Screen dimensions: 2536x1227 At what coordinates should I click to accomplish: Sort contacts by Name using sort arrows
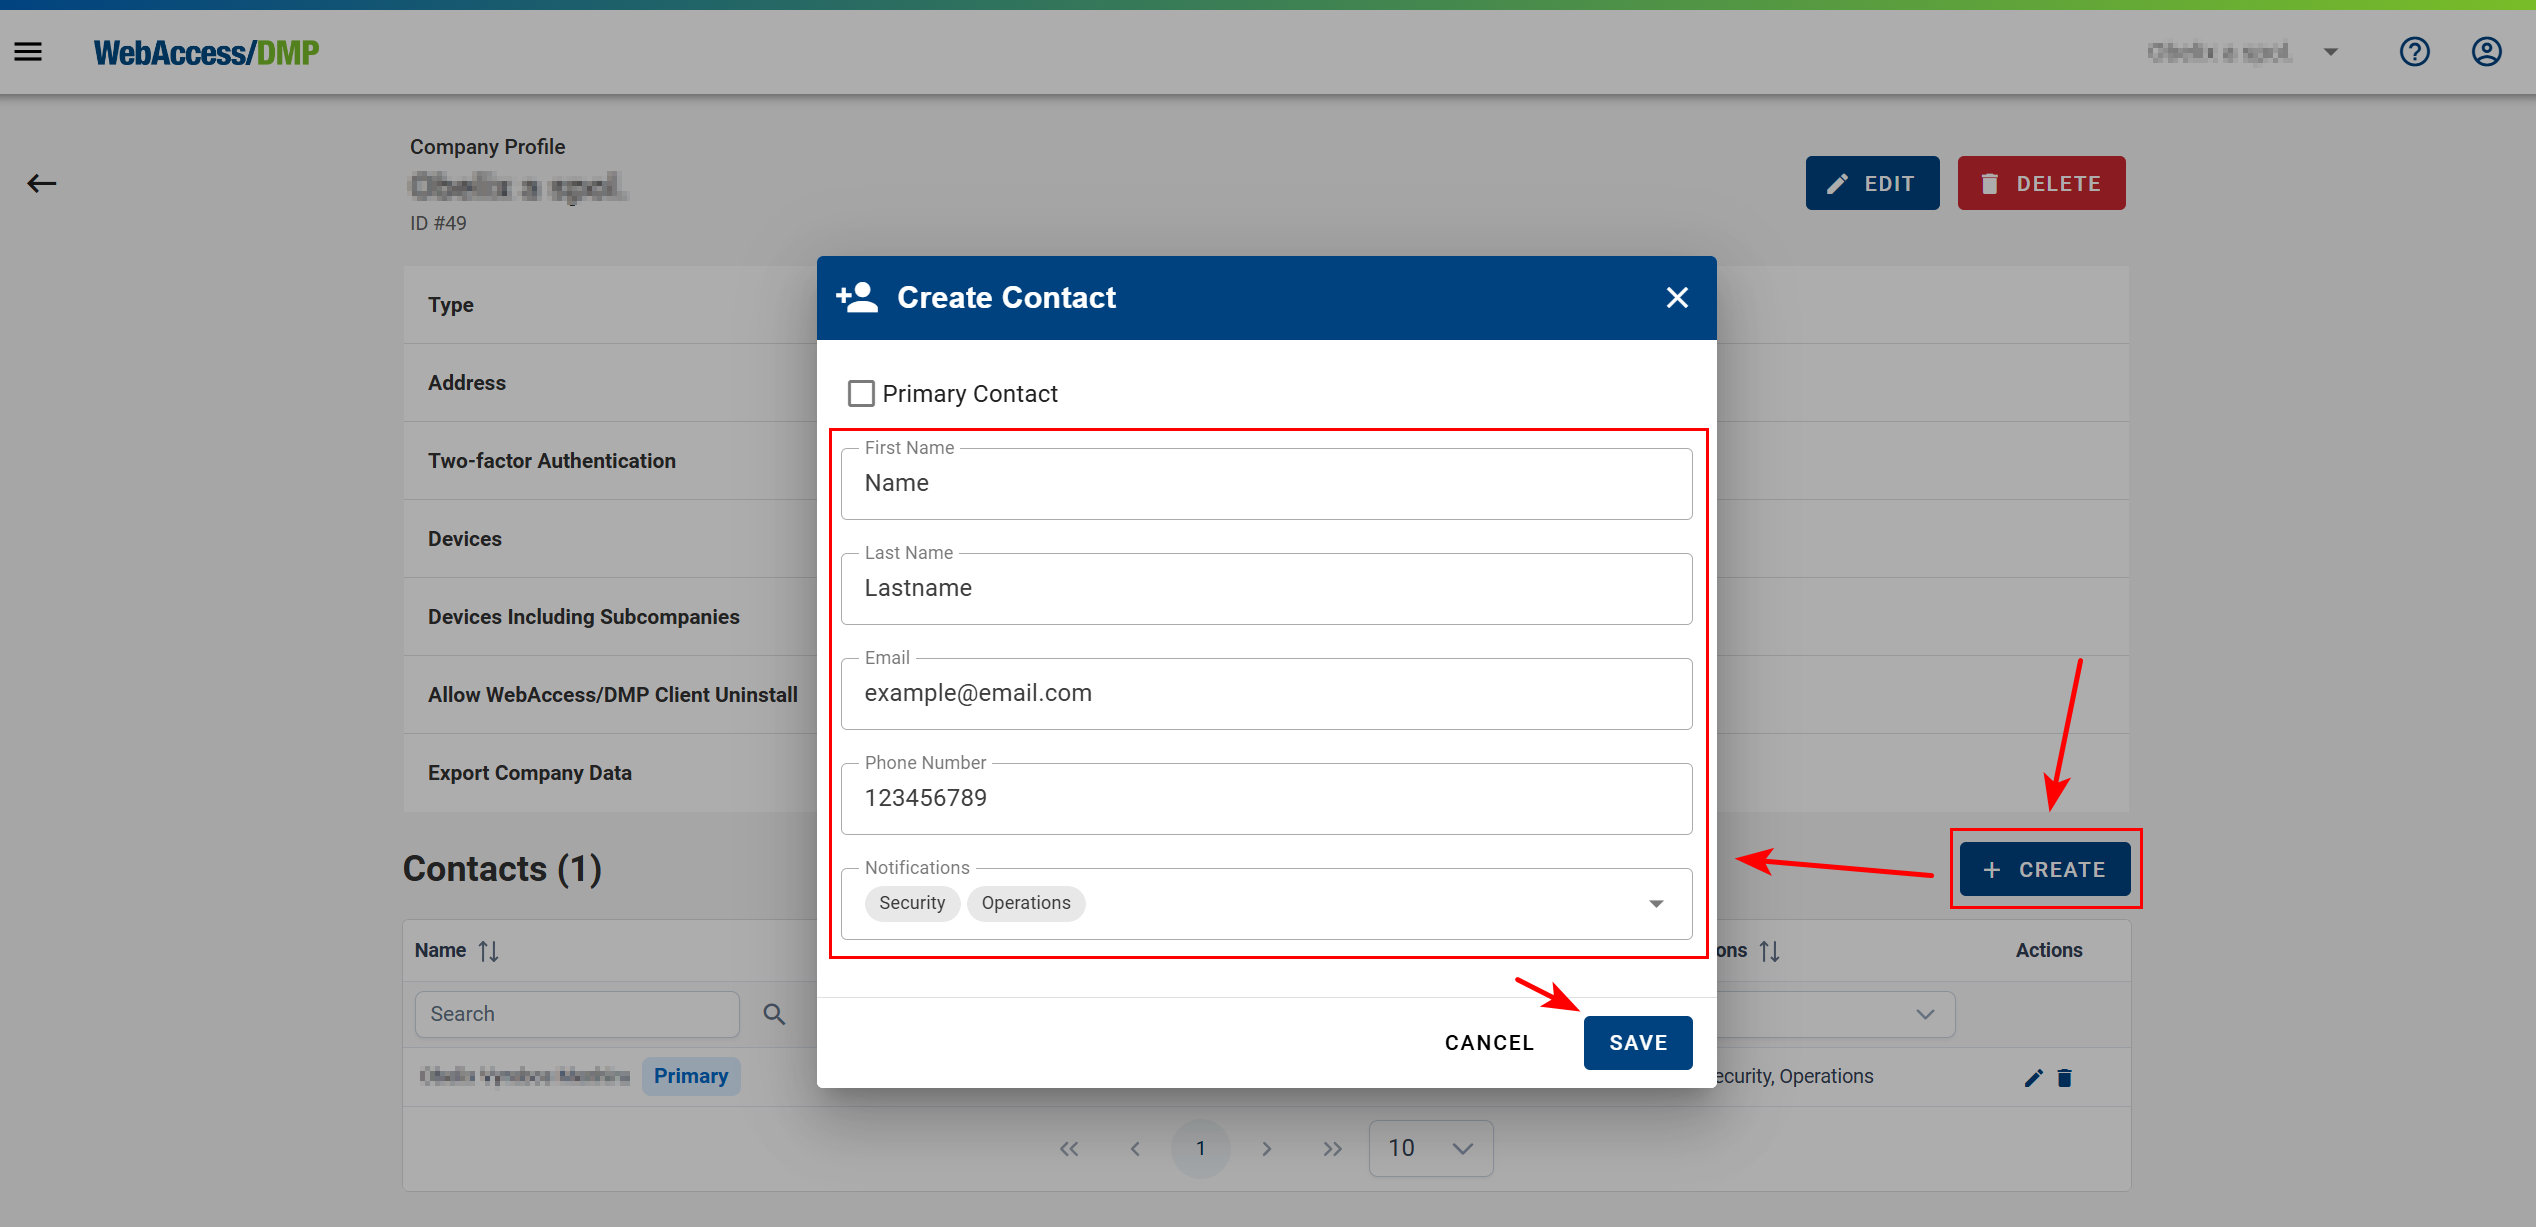pos(489,949)
